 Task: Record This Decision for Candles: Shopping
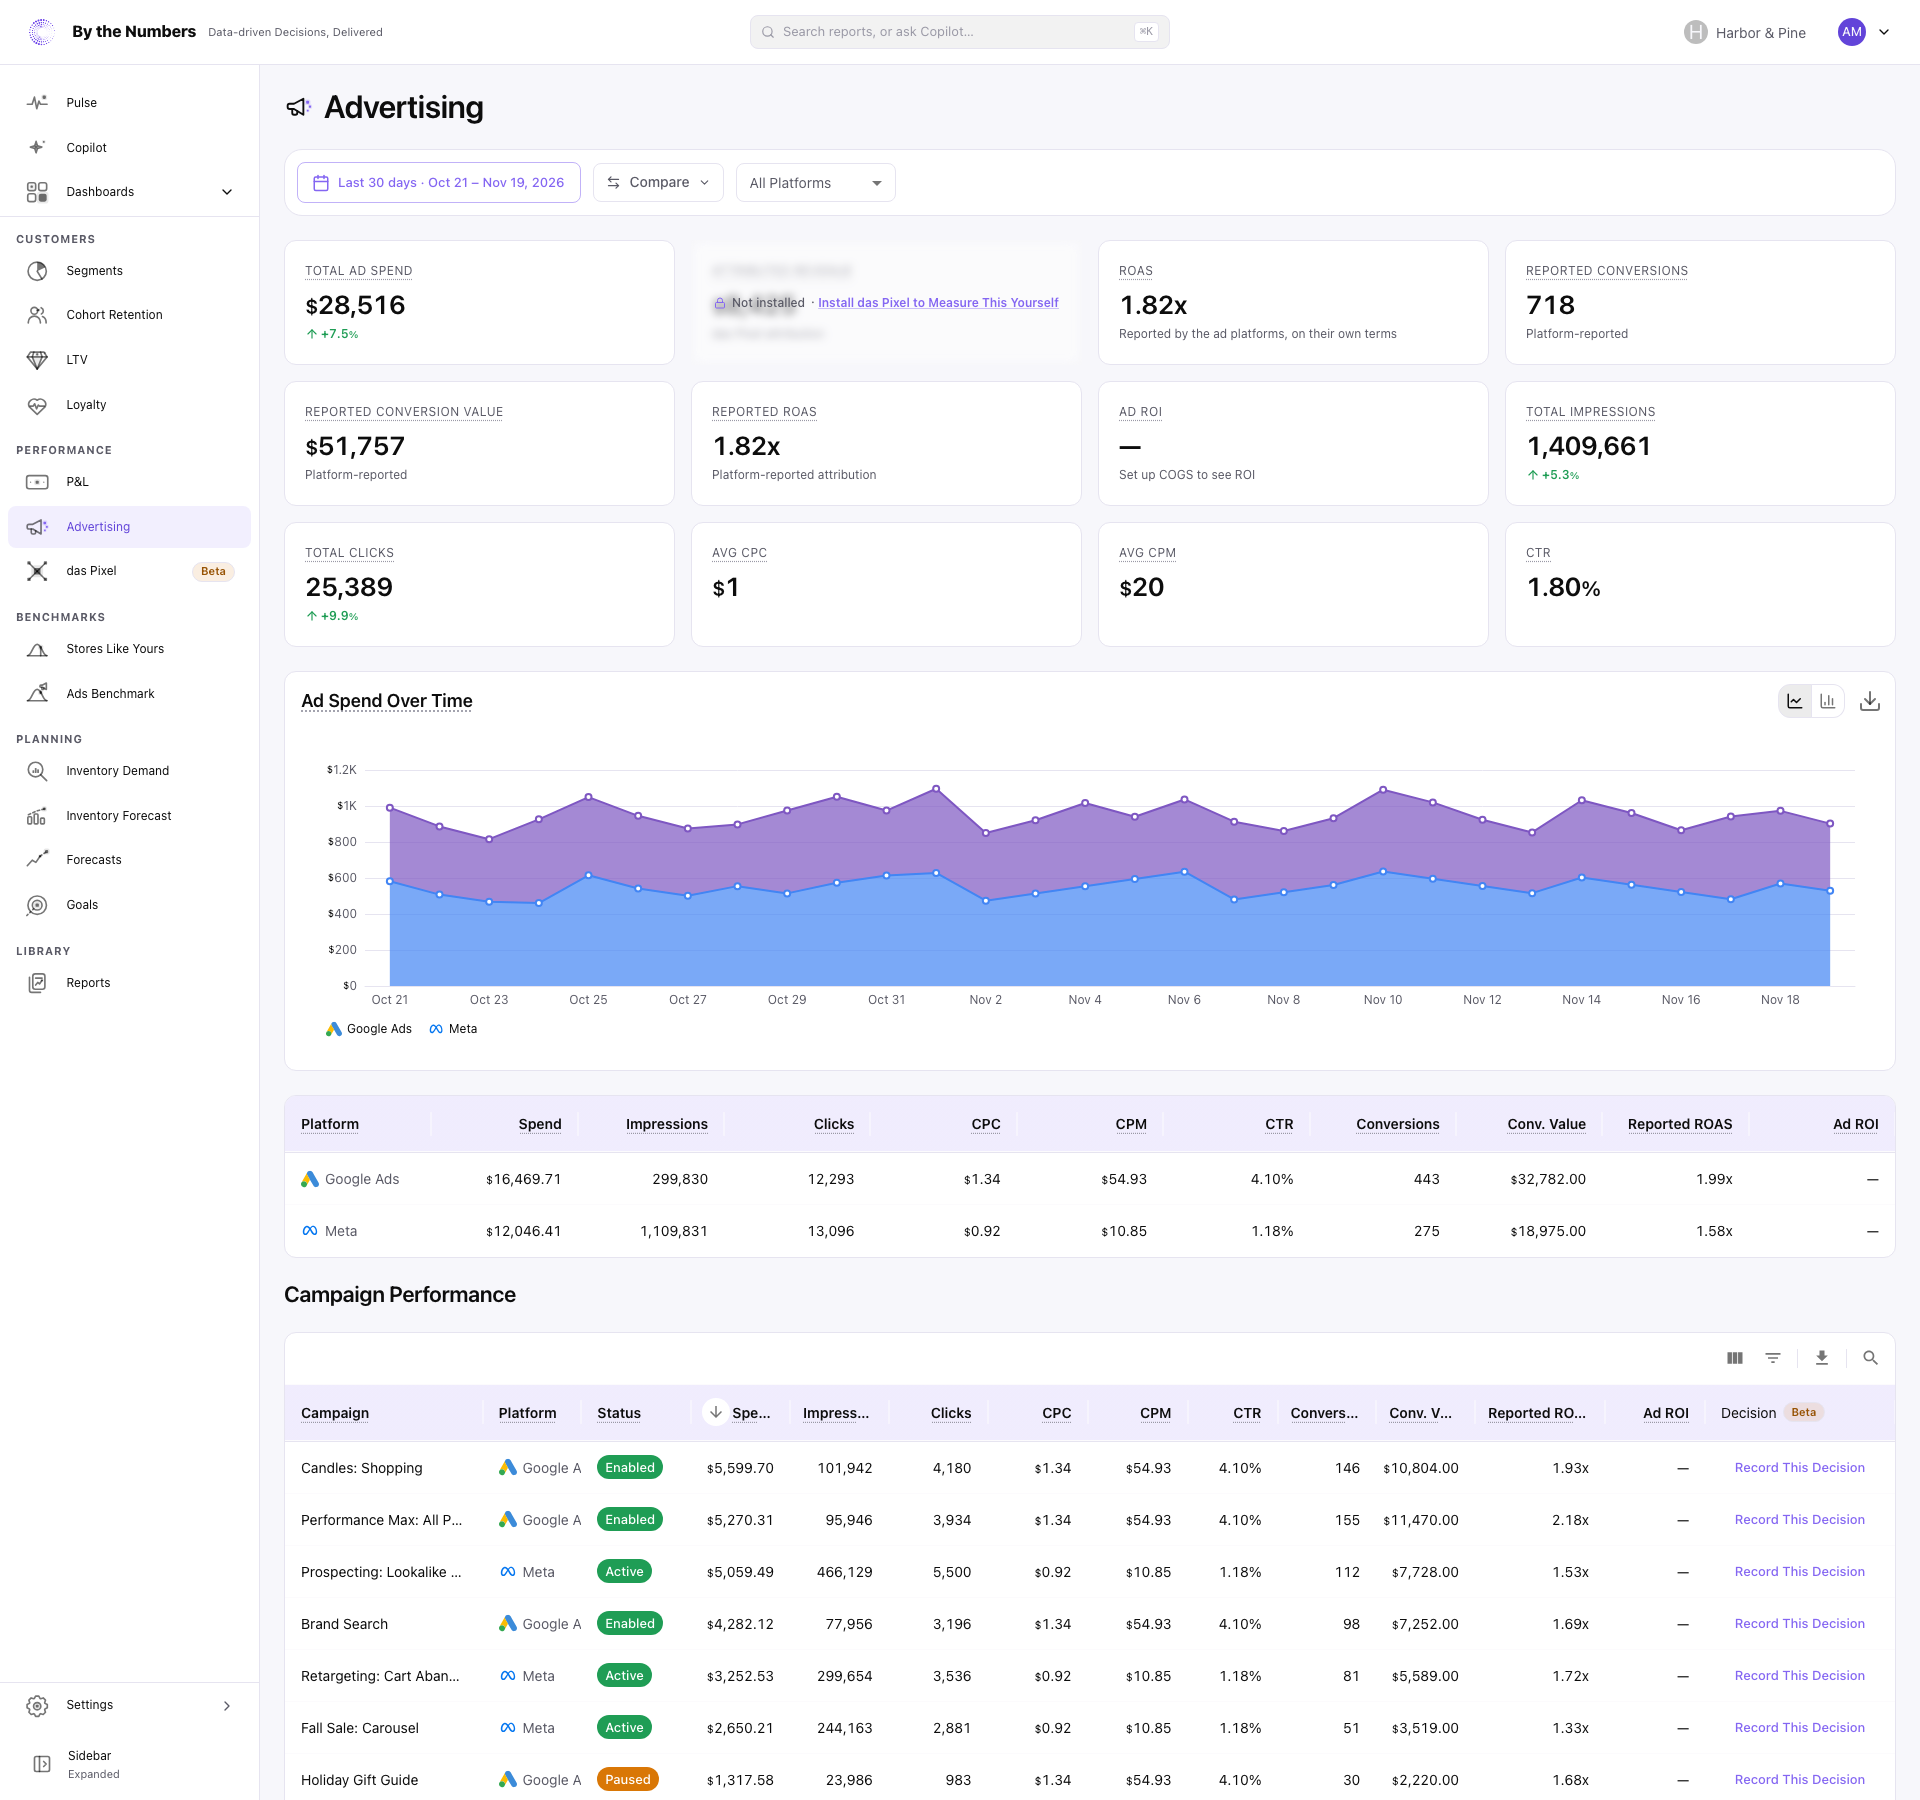1799,1468
